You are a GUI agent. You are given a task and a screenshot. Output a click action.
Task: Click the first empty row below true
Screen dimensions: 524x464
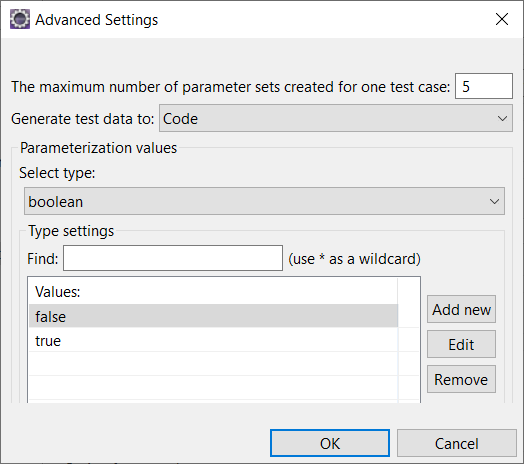click(213, 364)
